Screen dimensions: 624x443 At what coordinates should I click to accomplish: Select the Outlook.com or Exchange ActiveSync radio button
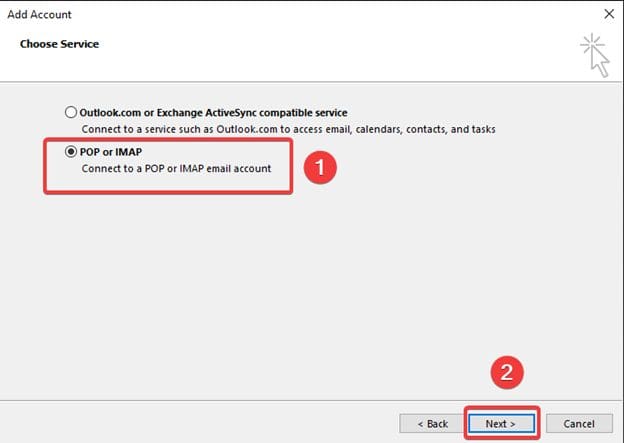70,113
